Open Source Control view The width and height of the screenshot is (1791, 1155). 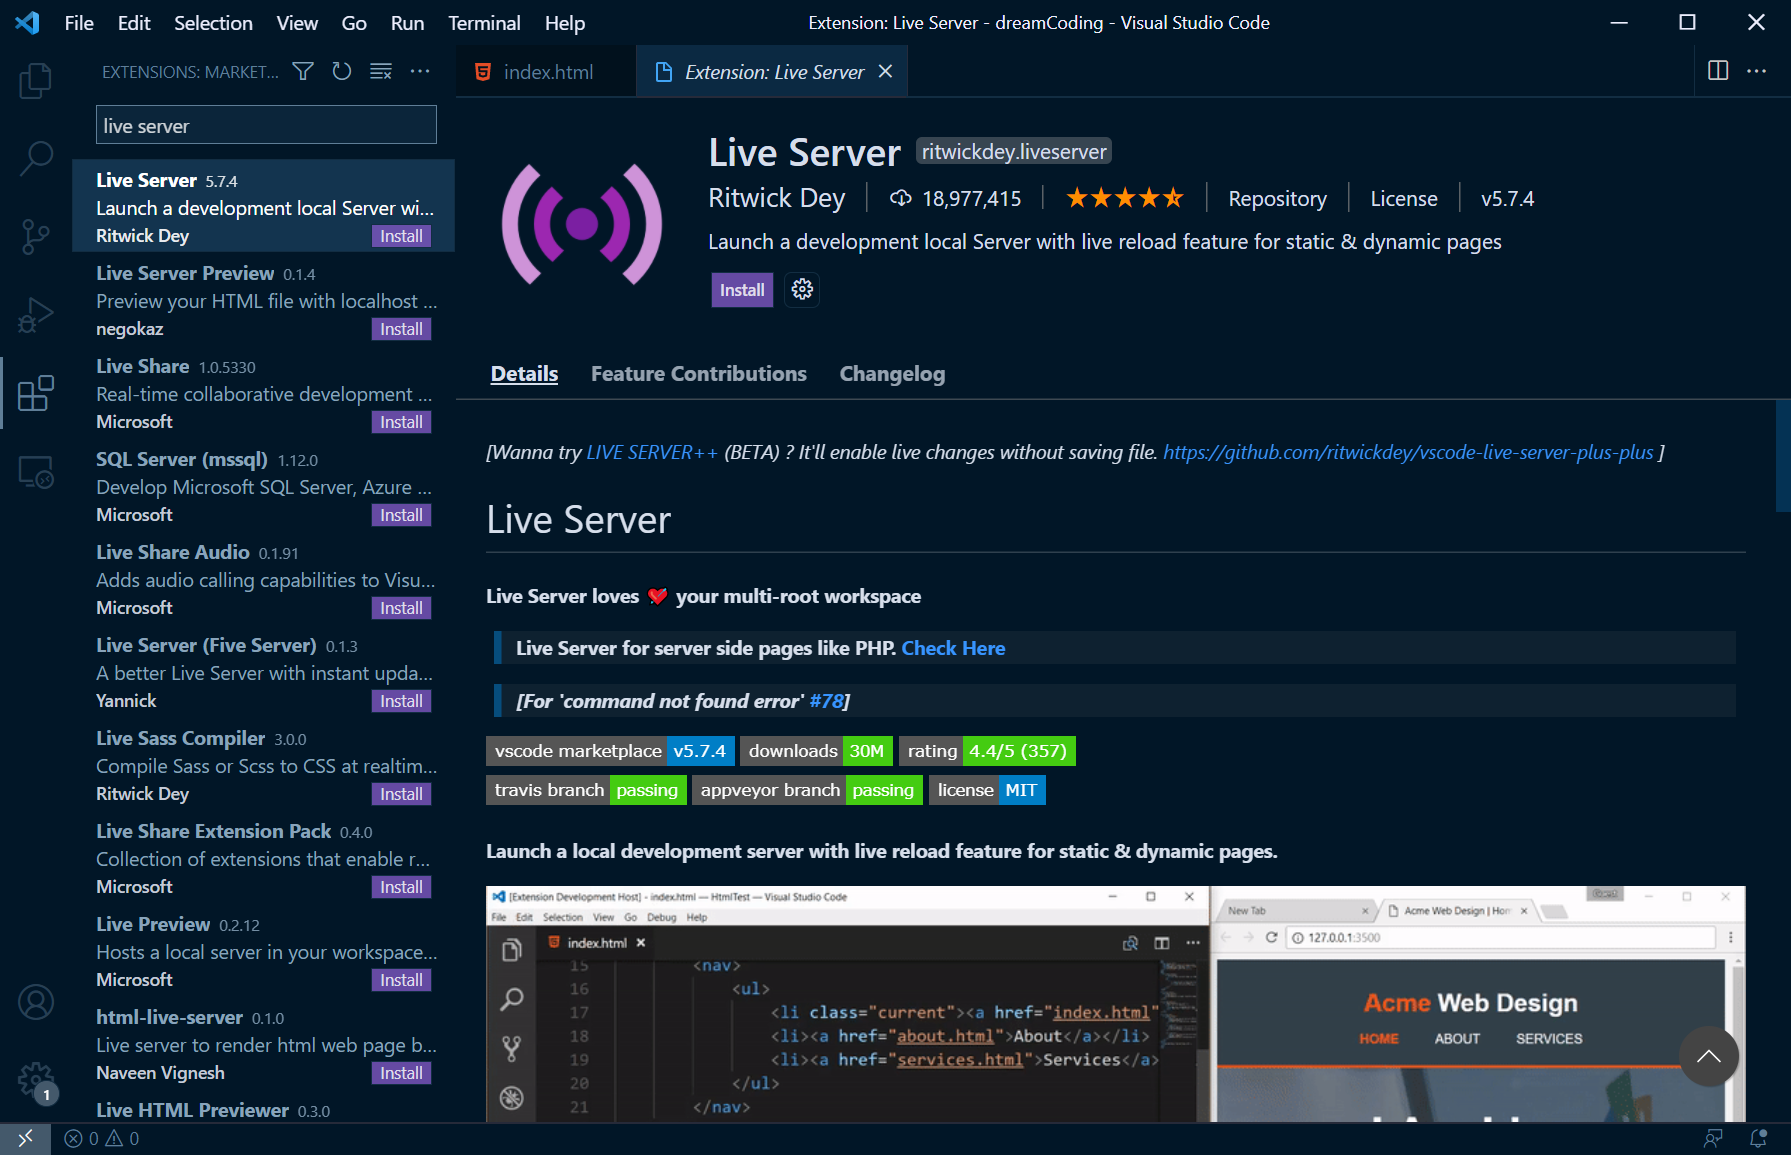pyautogui.click(x=36, y=236)
